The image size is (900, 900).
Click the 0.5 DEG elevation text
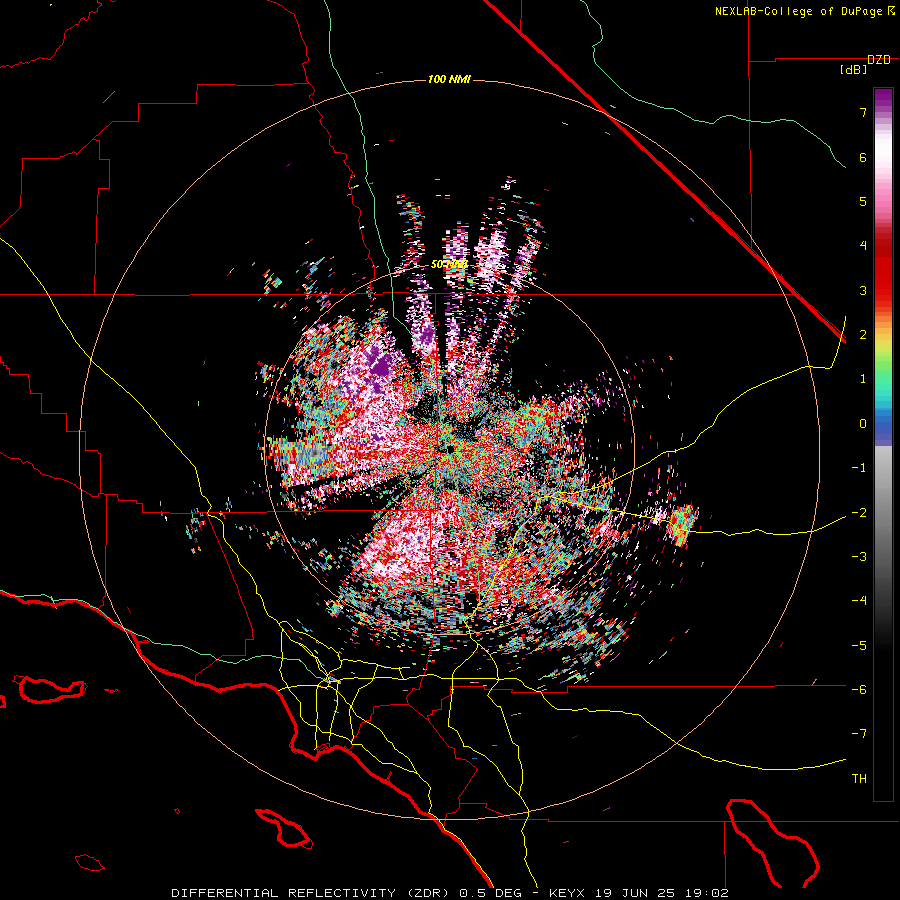[x=491, y=893]
